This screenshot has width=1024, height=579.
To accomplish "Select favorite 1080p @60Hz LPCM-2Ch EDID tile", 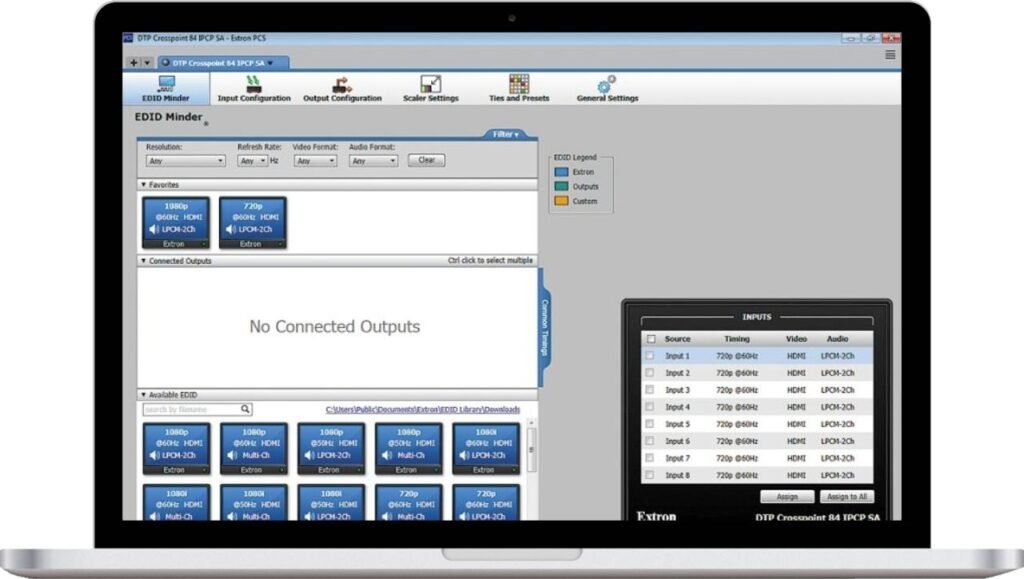I will [176, 223].
